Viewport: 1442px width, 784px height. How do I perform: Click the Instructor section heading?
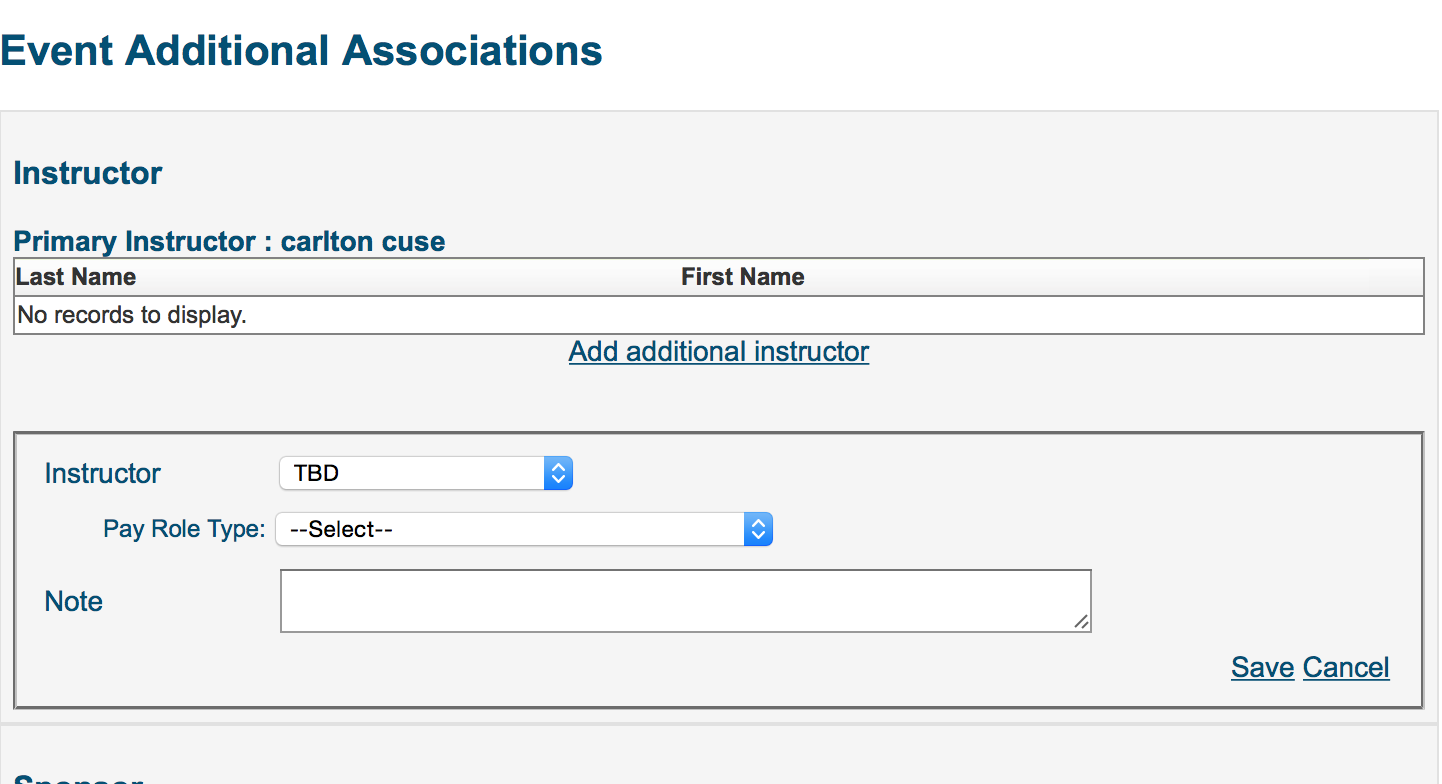coord(88,173)
